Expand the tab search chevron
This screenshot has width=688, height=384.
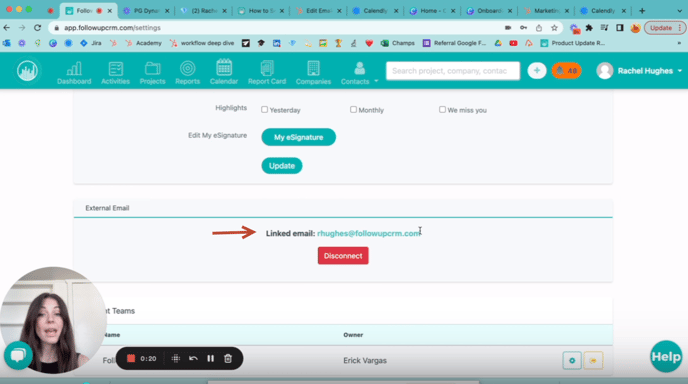coord(679,11)
